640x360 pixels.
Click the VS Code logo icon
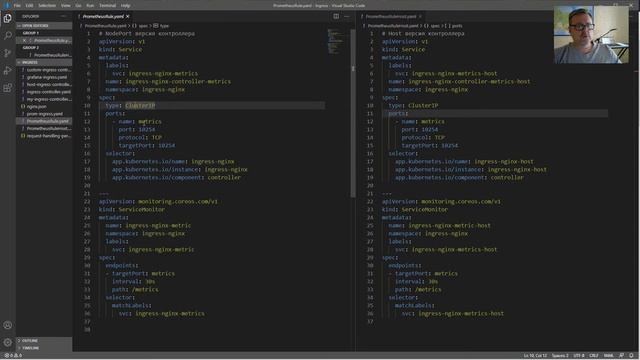(x=6, y=5)
